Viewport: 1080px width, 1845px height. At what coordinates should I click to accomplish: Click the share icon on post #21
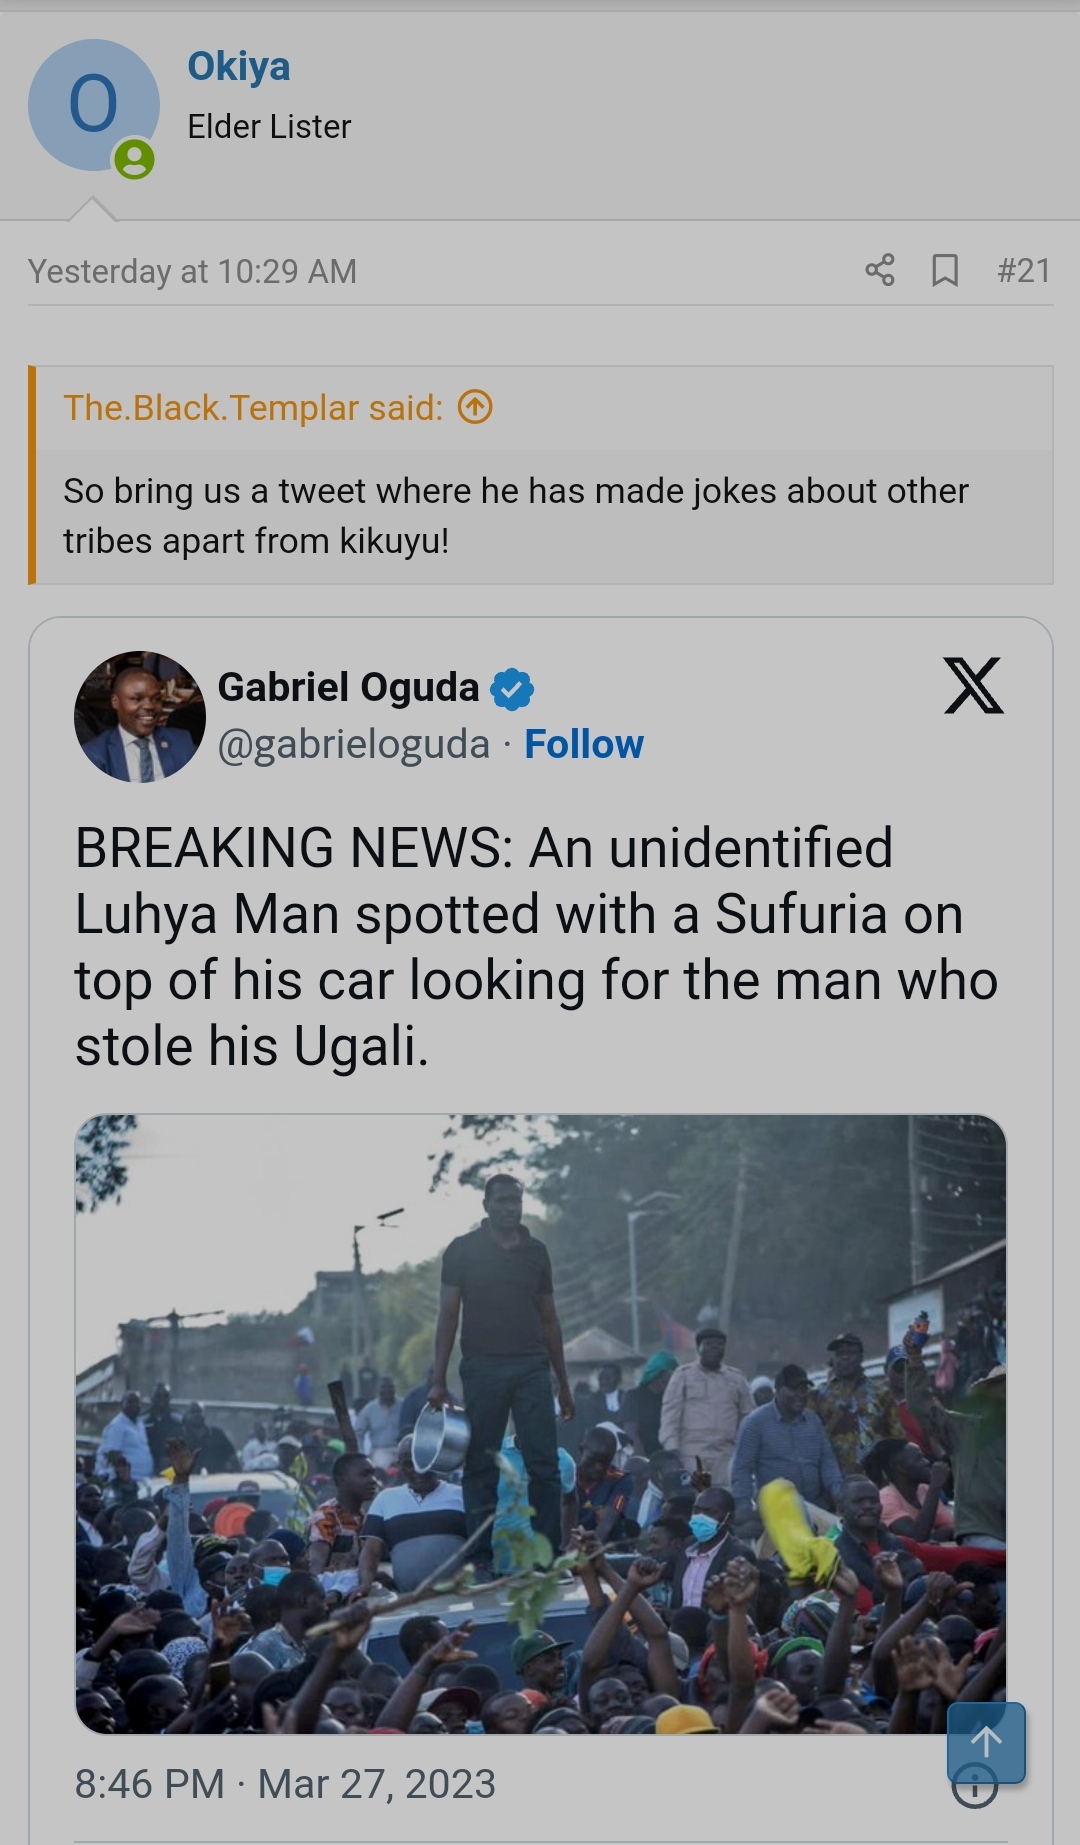coord(880,270)
